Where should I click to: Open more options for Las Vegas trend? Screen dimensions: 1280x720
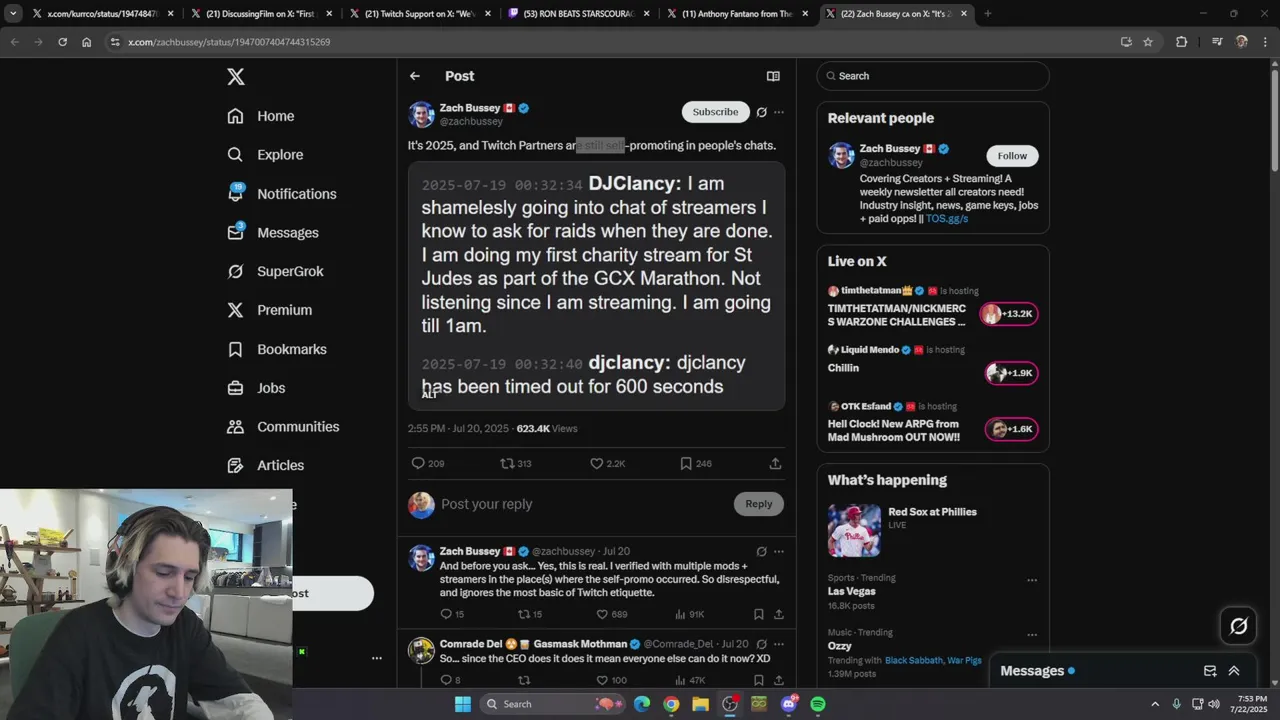(x=1032, y=580)
